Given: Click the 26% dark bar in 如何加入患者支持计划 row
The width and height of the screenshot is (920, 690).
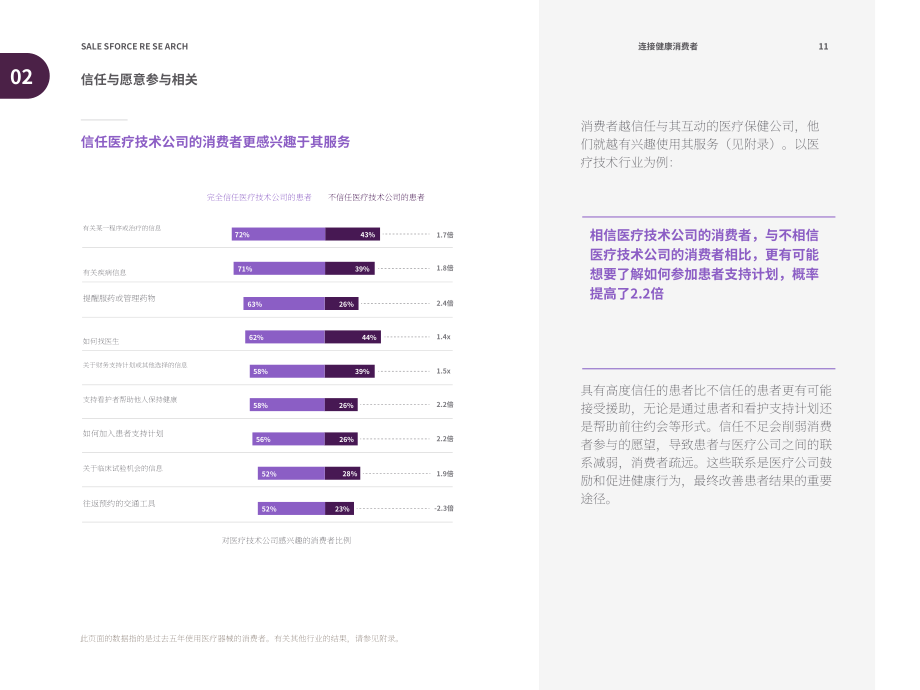Looking at the screenshot, I should [x=341, y=439].
